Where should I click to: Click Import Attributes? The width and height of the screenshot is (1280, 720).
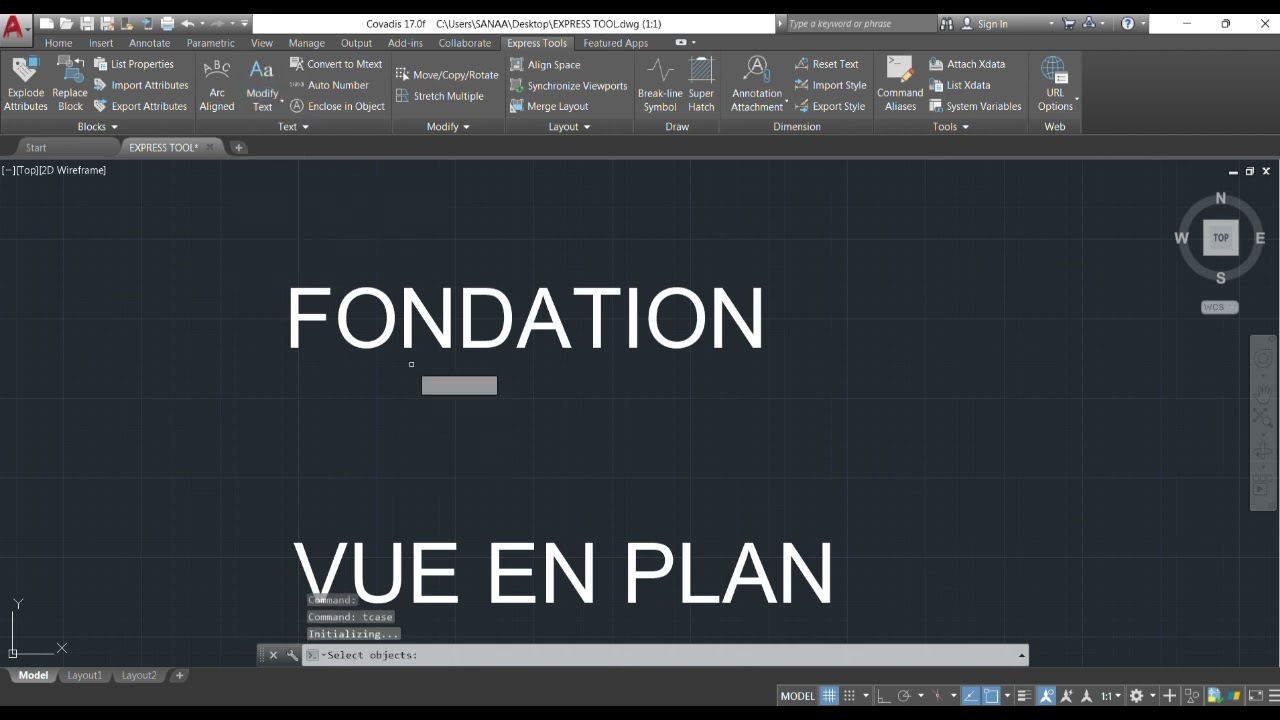click(x=141, y=85)
